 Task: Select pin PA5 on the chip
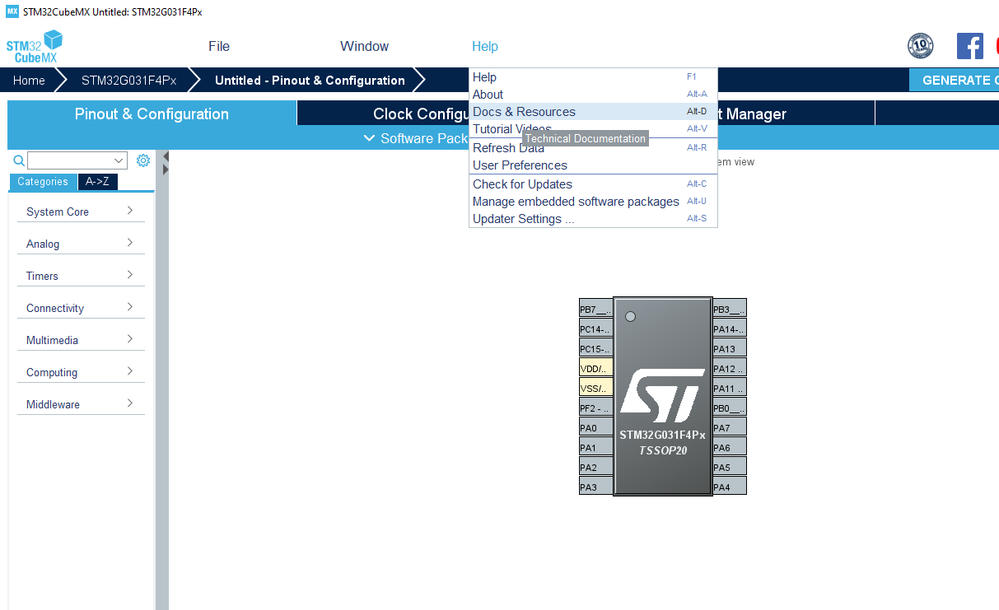click(729, 467)
